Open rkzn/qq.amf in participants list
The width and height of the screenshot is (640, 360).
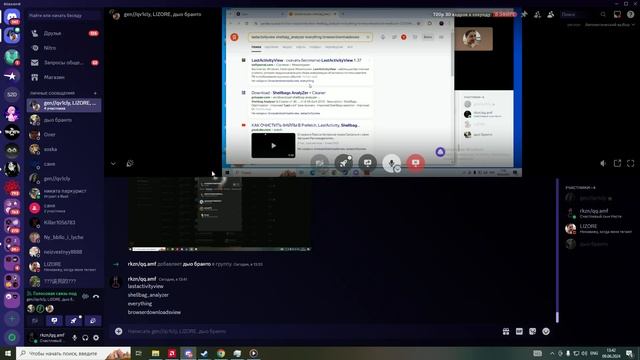coord(599,213)
